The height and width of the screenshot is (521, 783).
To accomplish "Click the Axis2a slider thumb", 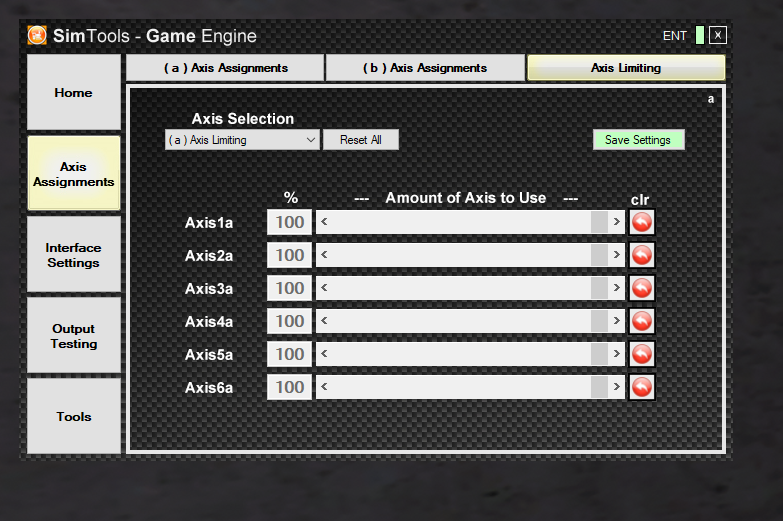I will [x=599, y=255].
